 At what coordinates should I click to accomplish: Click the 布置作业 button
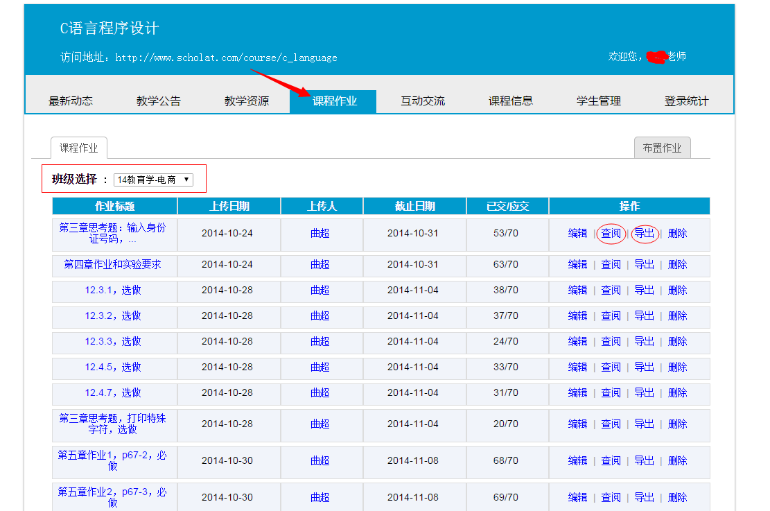pos(662,148)
